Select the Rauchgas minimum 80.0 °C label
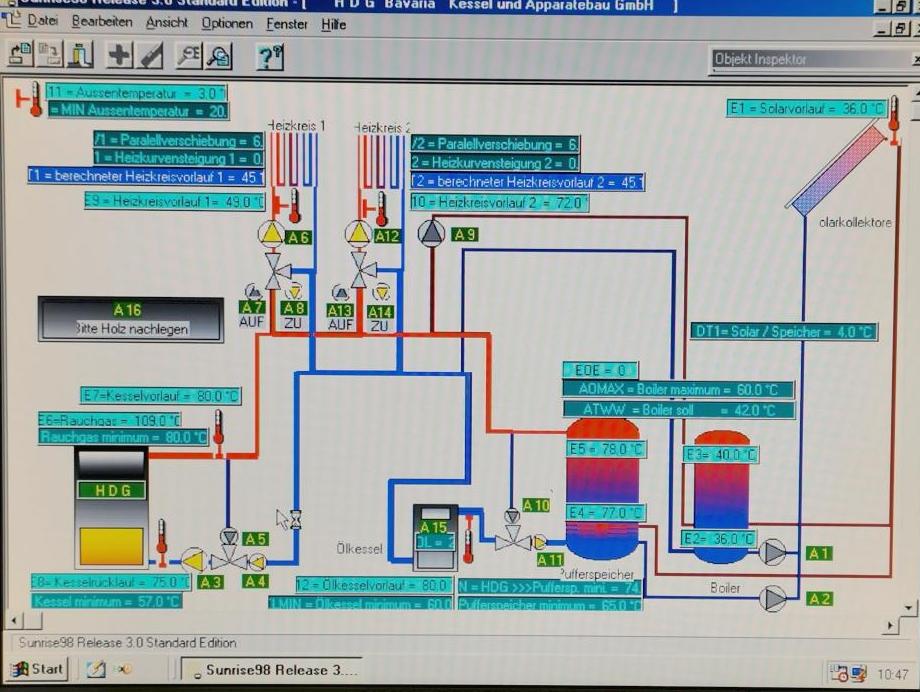The image size is (920, 692). pyautogui.click(x=124, y=437)
